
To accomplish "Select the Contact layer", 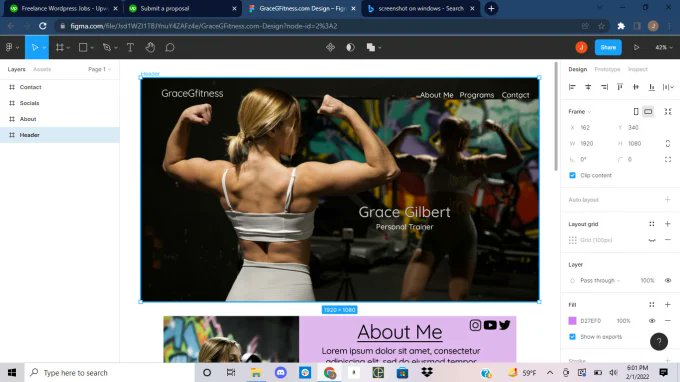I will point(60,87).
